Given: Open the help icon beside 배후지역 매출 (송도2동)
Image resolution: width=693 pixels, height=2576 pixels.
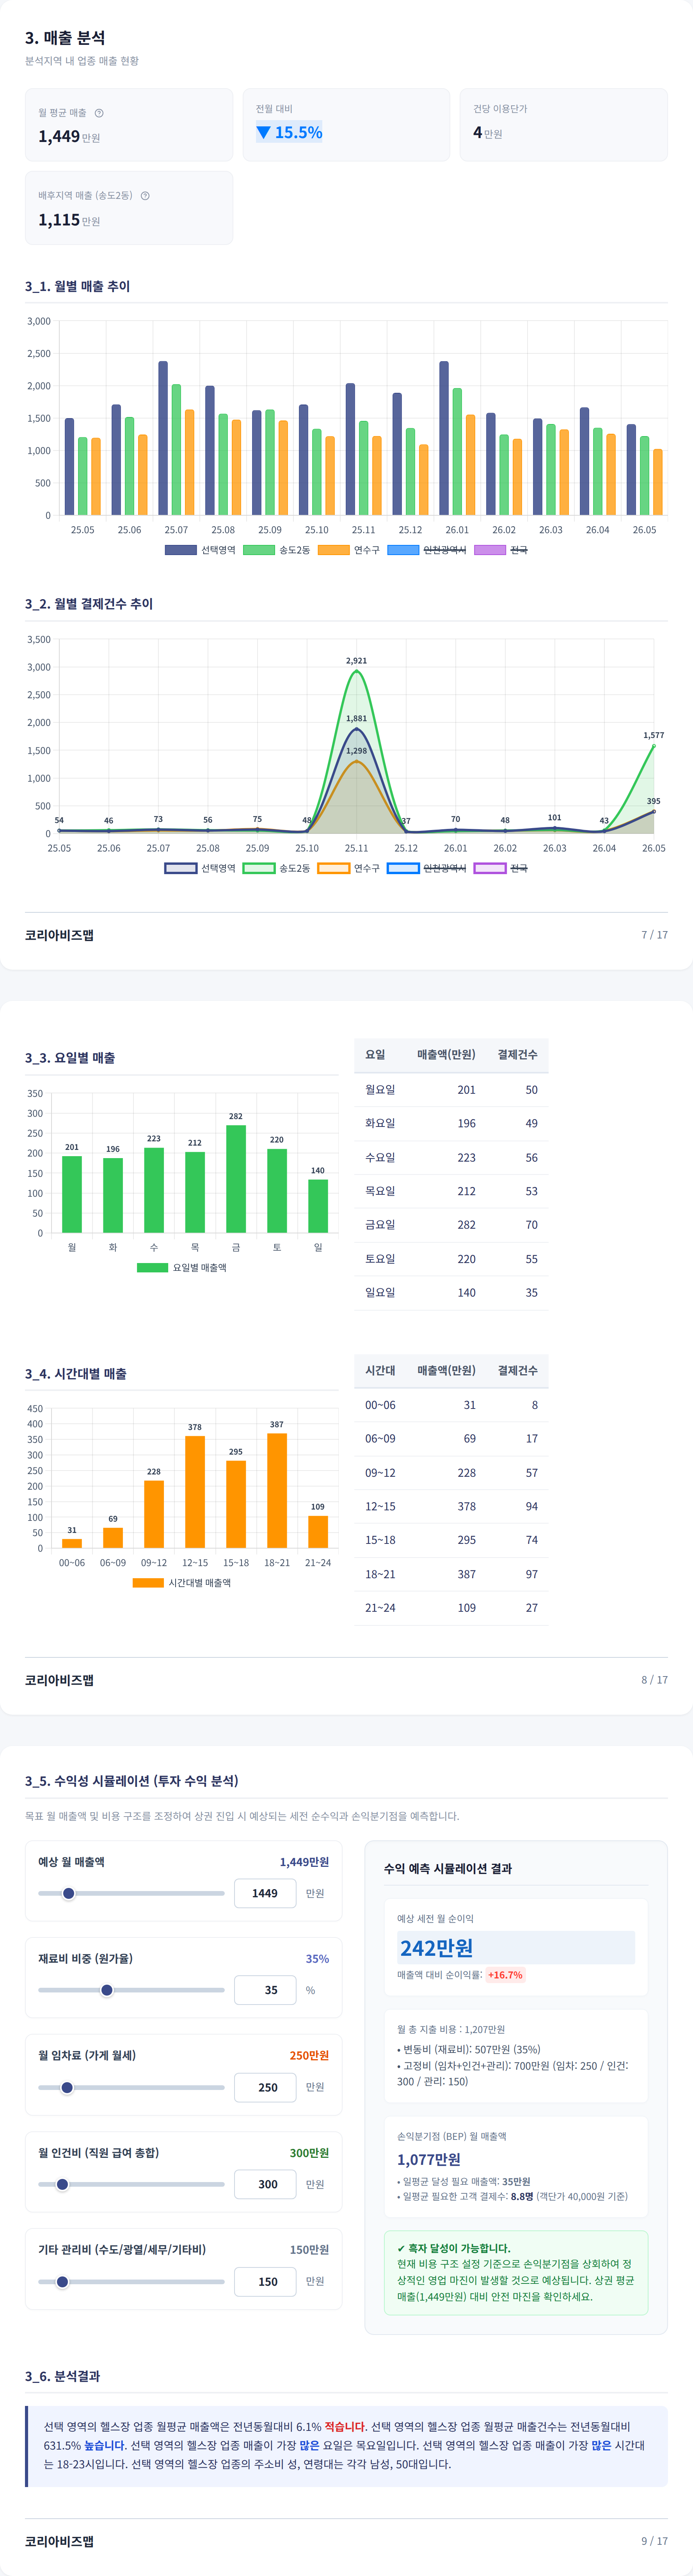Looking at the screenshot, I should (x=145, y=196).
